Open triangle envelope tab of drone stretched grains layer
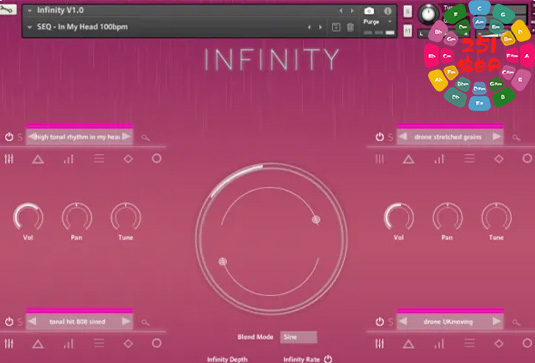This screenshot has height=363, width=535. [x=408, y=159]
